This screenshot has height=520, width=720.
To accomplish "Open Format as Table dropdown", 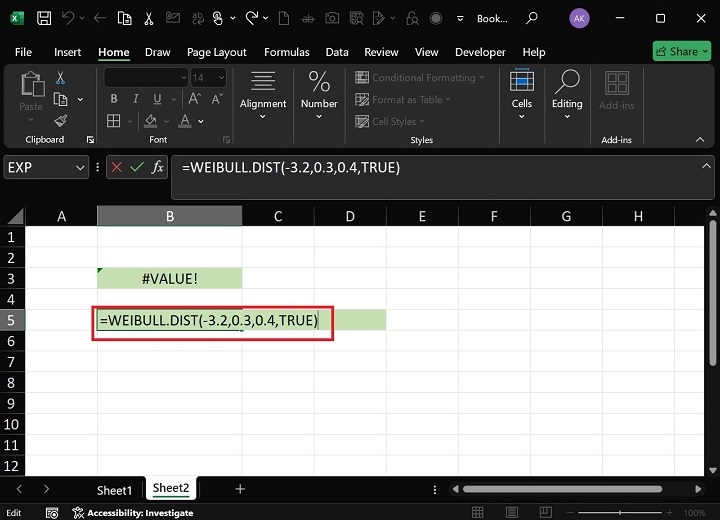I will 403,99.
